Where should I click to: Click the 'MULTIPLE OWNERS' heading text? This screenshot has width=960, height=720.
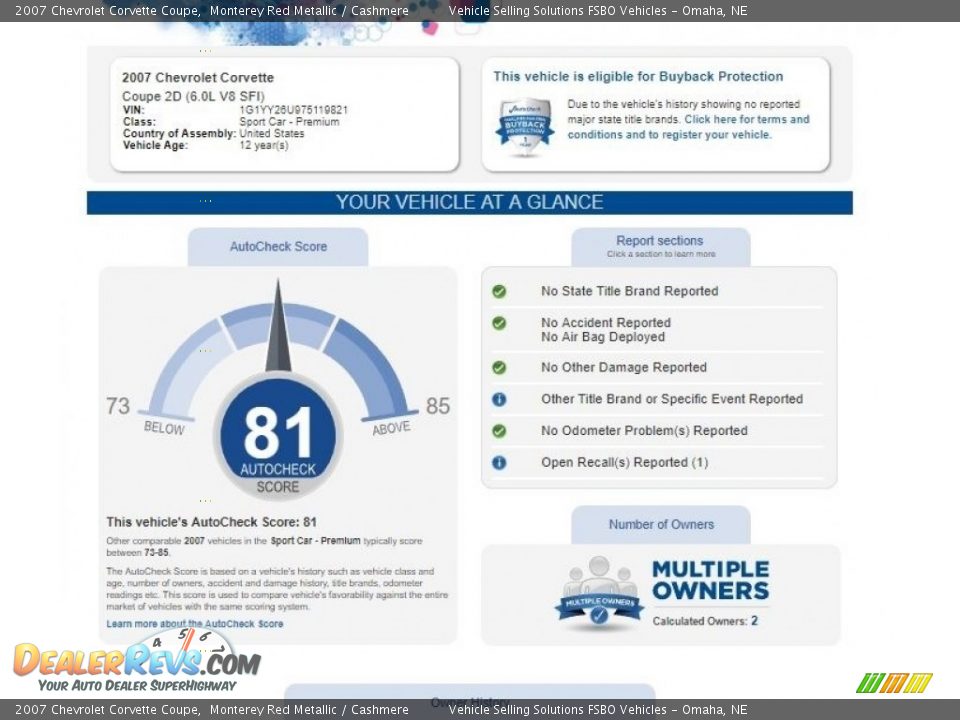(710, 580)
